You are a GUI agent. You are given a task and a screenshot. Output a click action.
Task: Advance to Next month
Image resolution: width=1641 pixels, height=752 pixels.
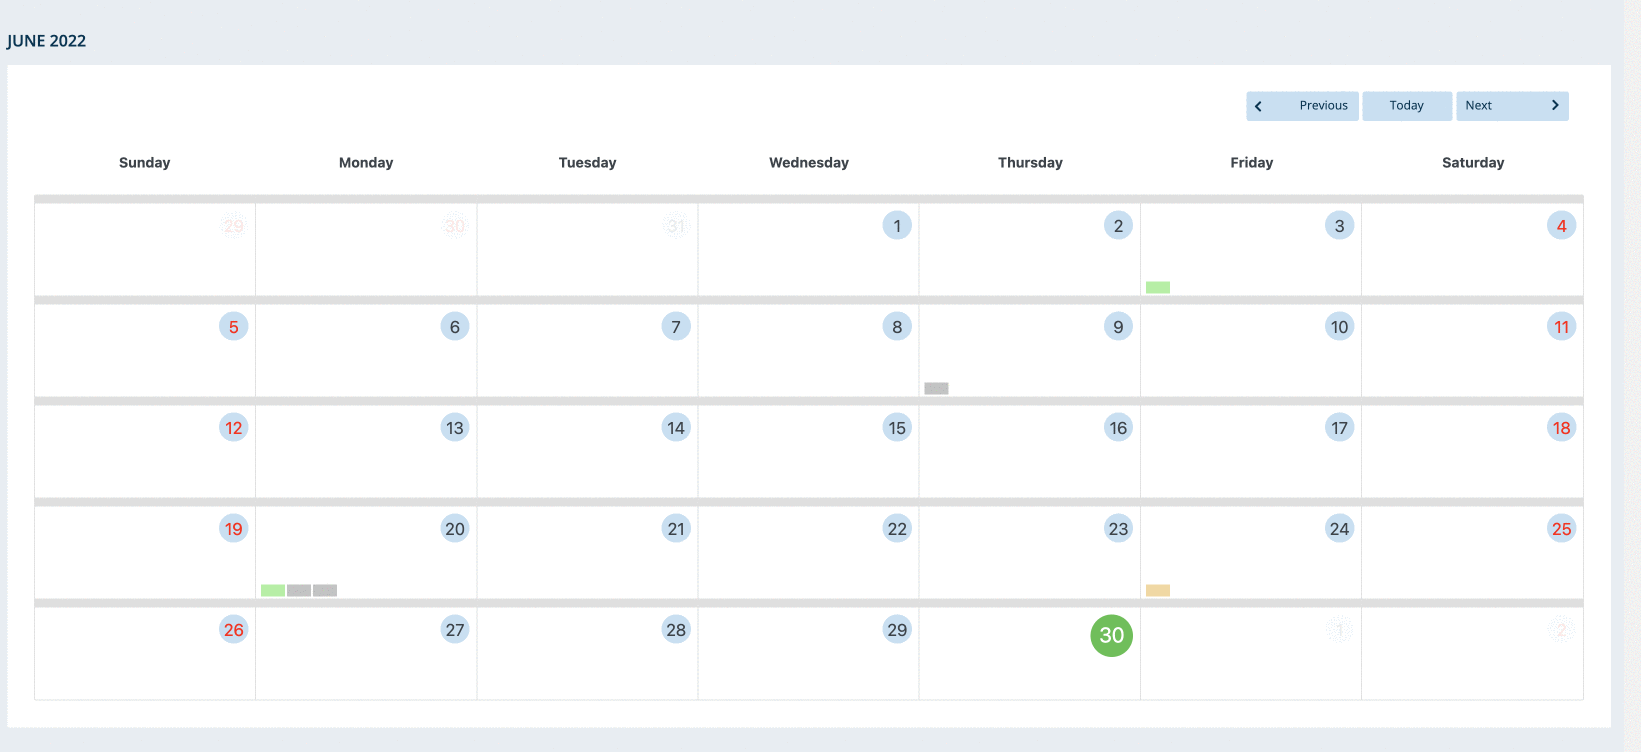pyautogui.click(x=1512, y=106)
